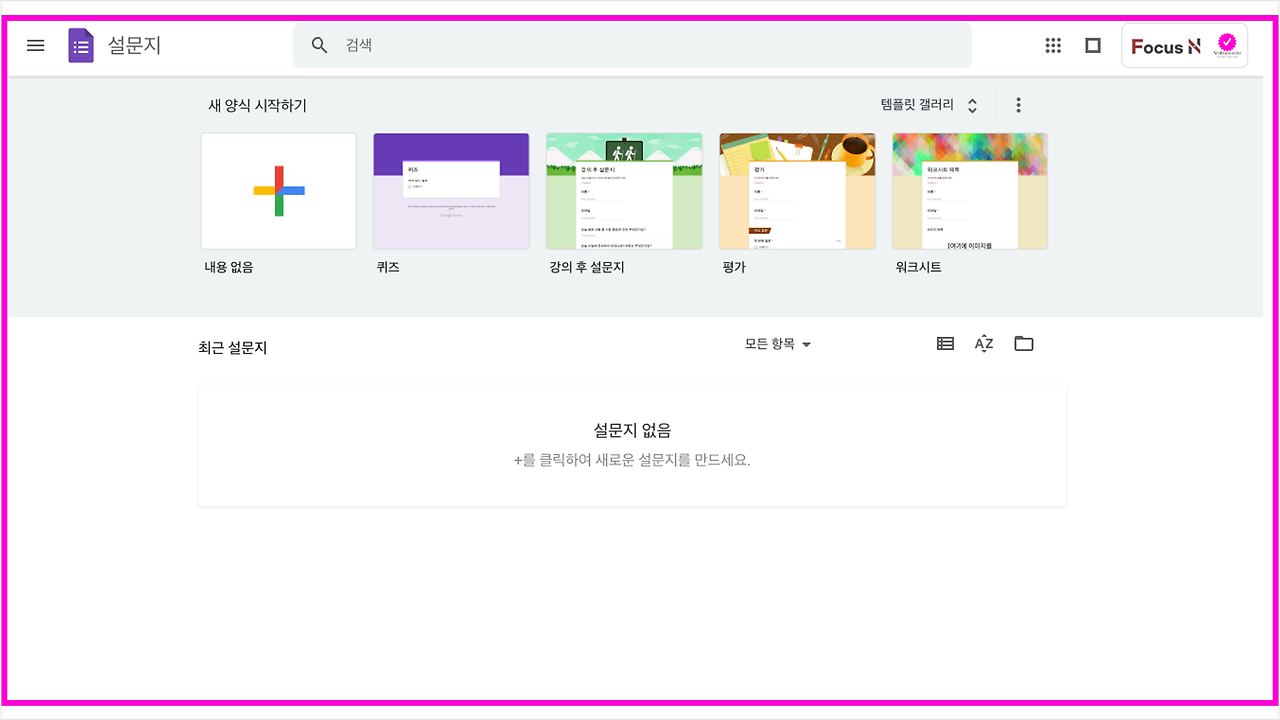Switch forms display to list view
1280x720 pixels.
[945, 343]
